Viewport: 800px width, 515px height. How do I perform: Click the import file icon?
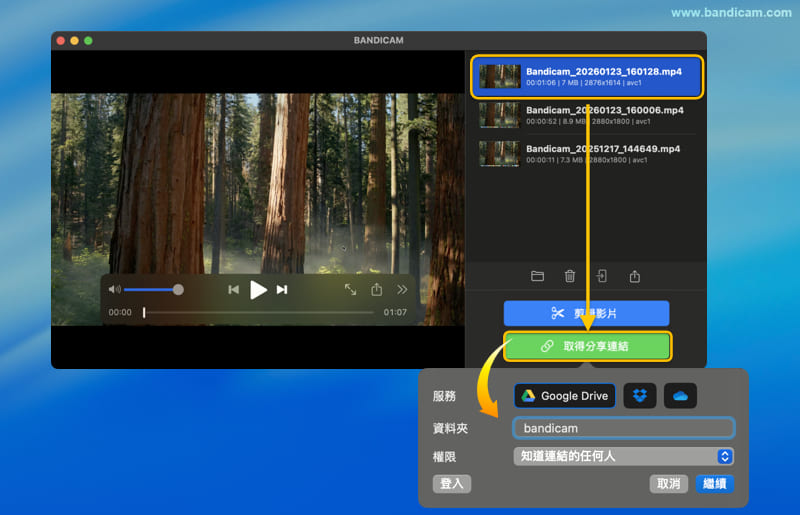coord(602,277)
